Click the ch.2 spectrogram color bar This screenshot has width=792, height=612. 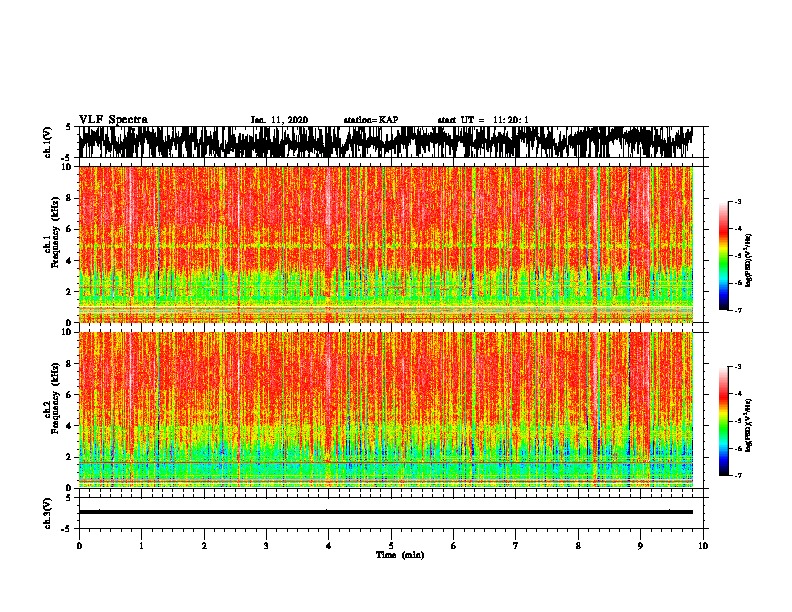coord(724,421)
